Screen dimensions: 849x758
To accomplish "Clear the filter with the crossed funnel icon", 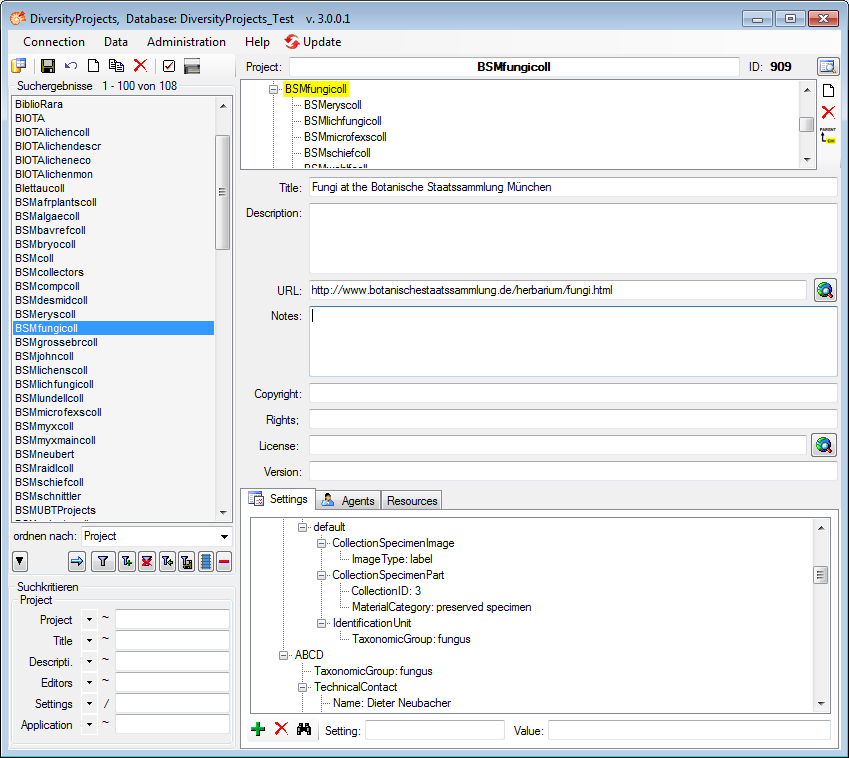I will [147, 561].
